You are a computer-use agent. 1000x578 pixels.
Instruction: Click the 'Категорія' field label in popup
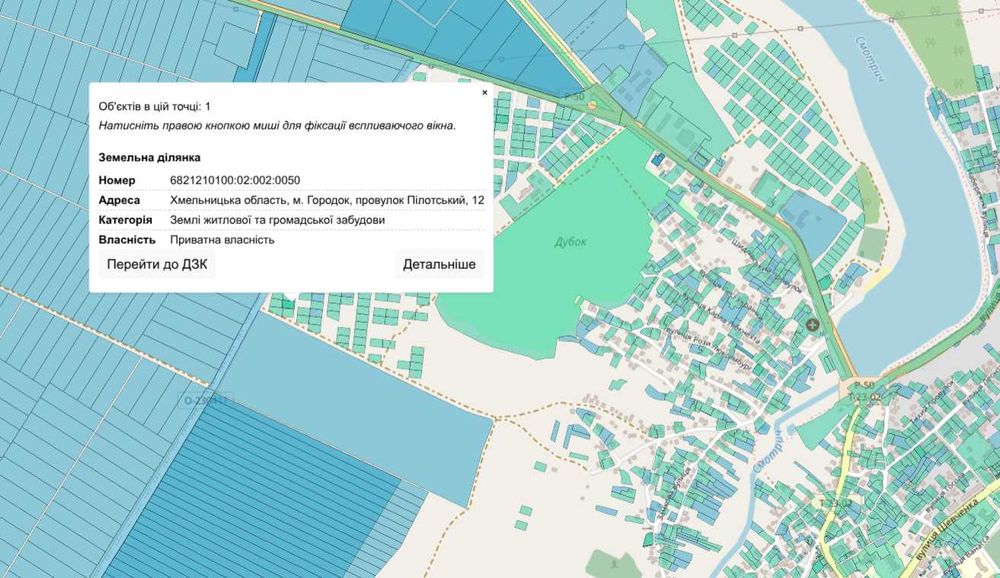click(x=126, y=220)
